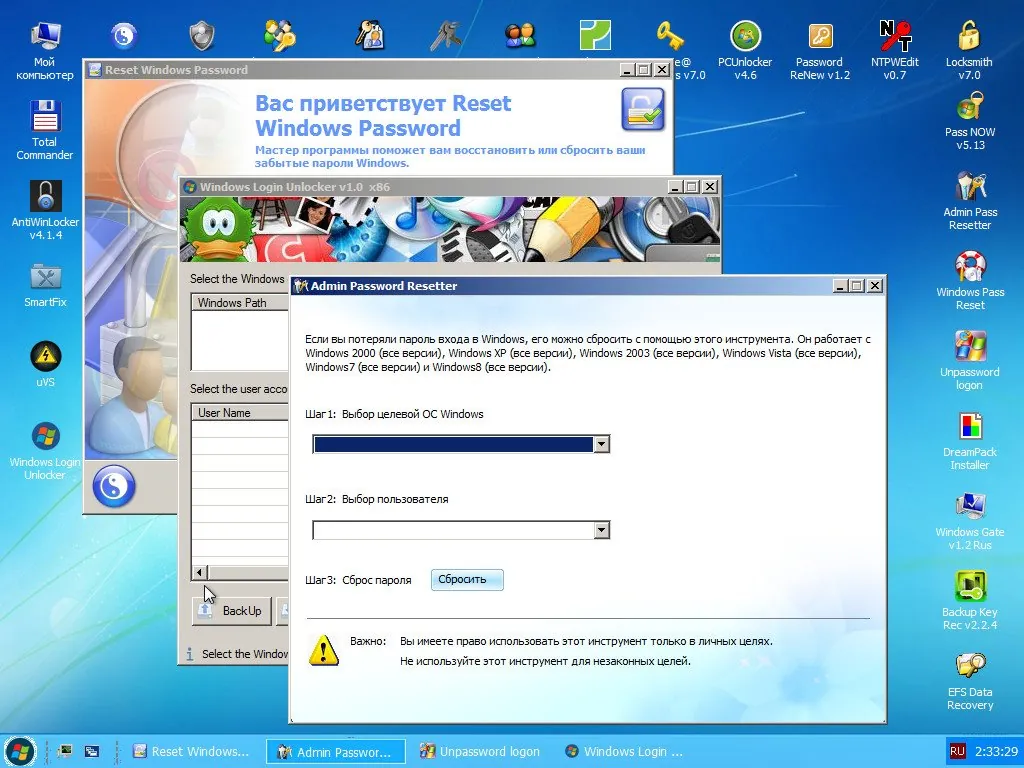
Task: Click the keys-and-badge desktop icon
Action: click(370, 36)
